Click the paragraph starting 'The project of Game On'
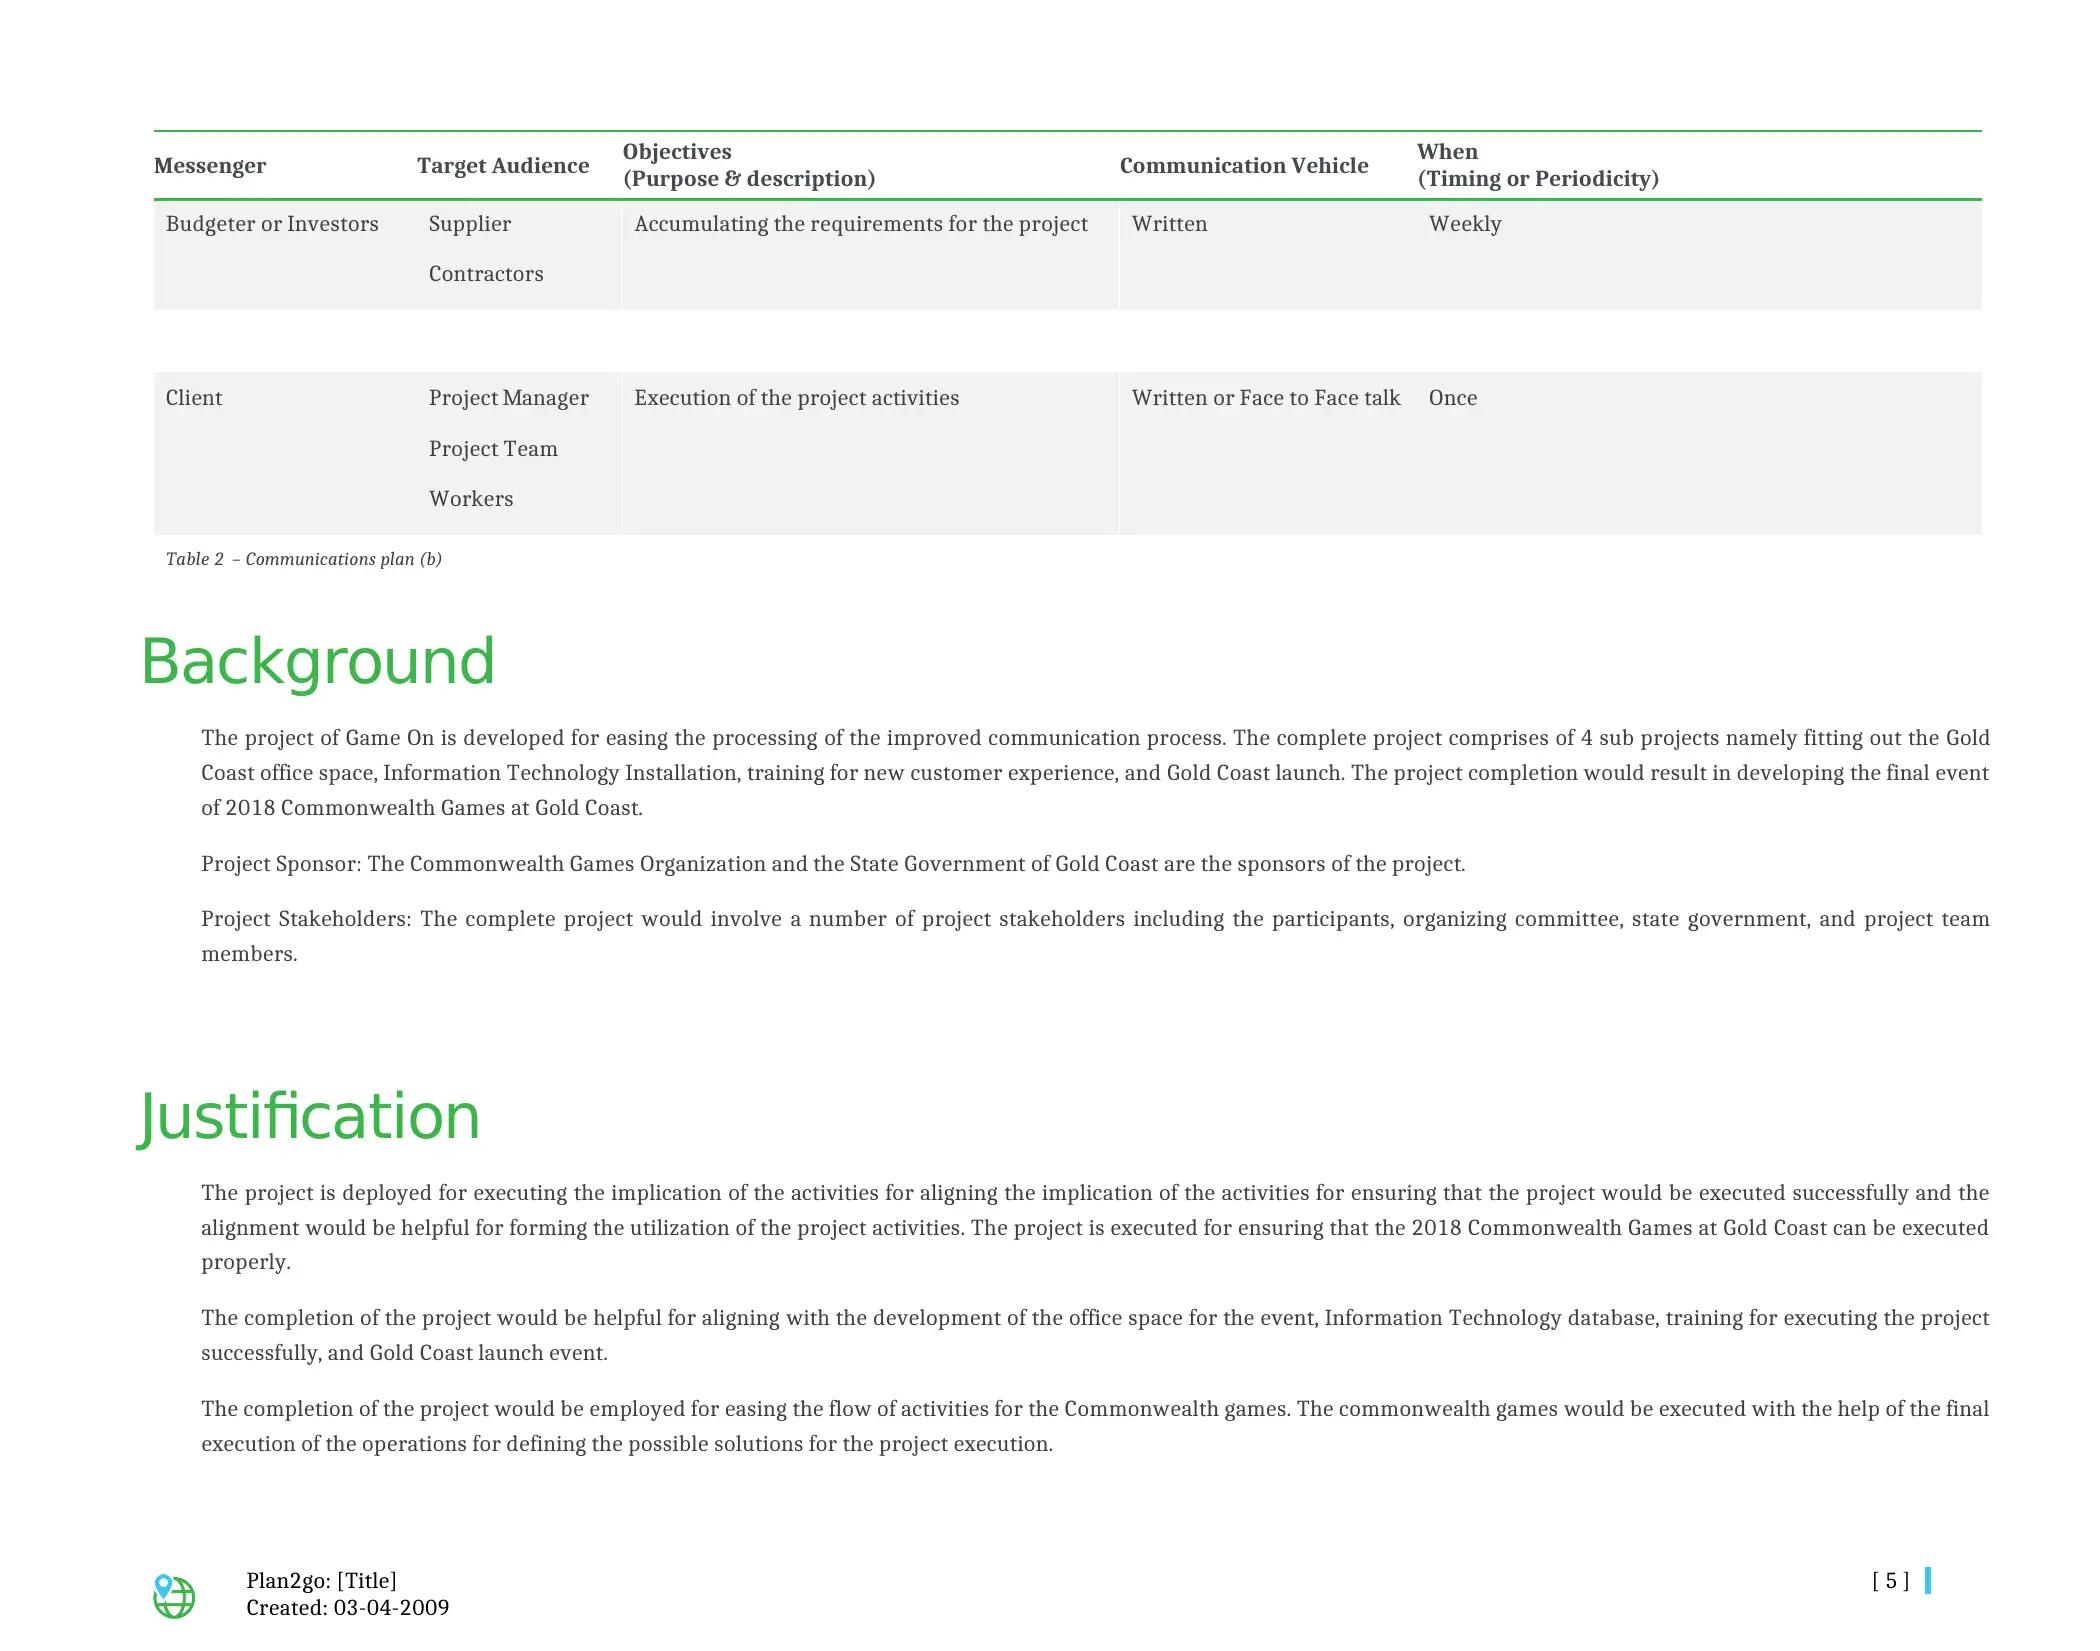This screenshot has height=1651, width=2100. pos(1095,773)
